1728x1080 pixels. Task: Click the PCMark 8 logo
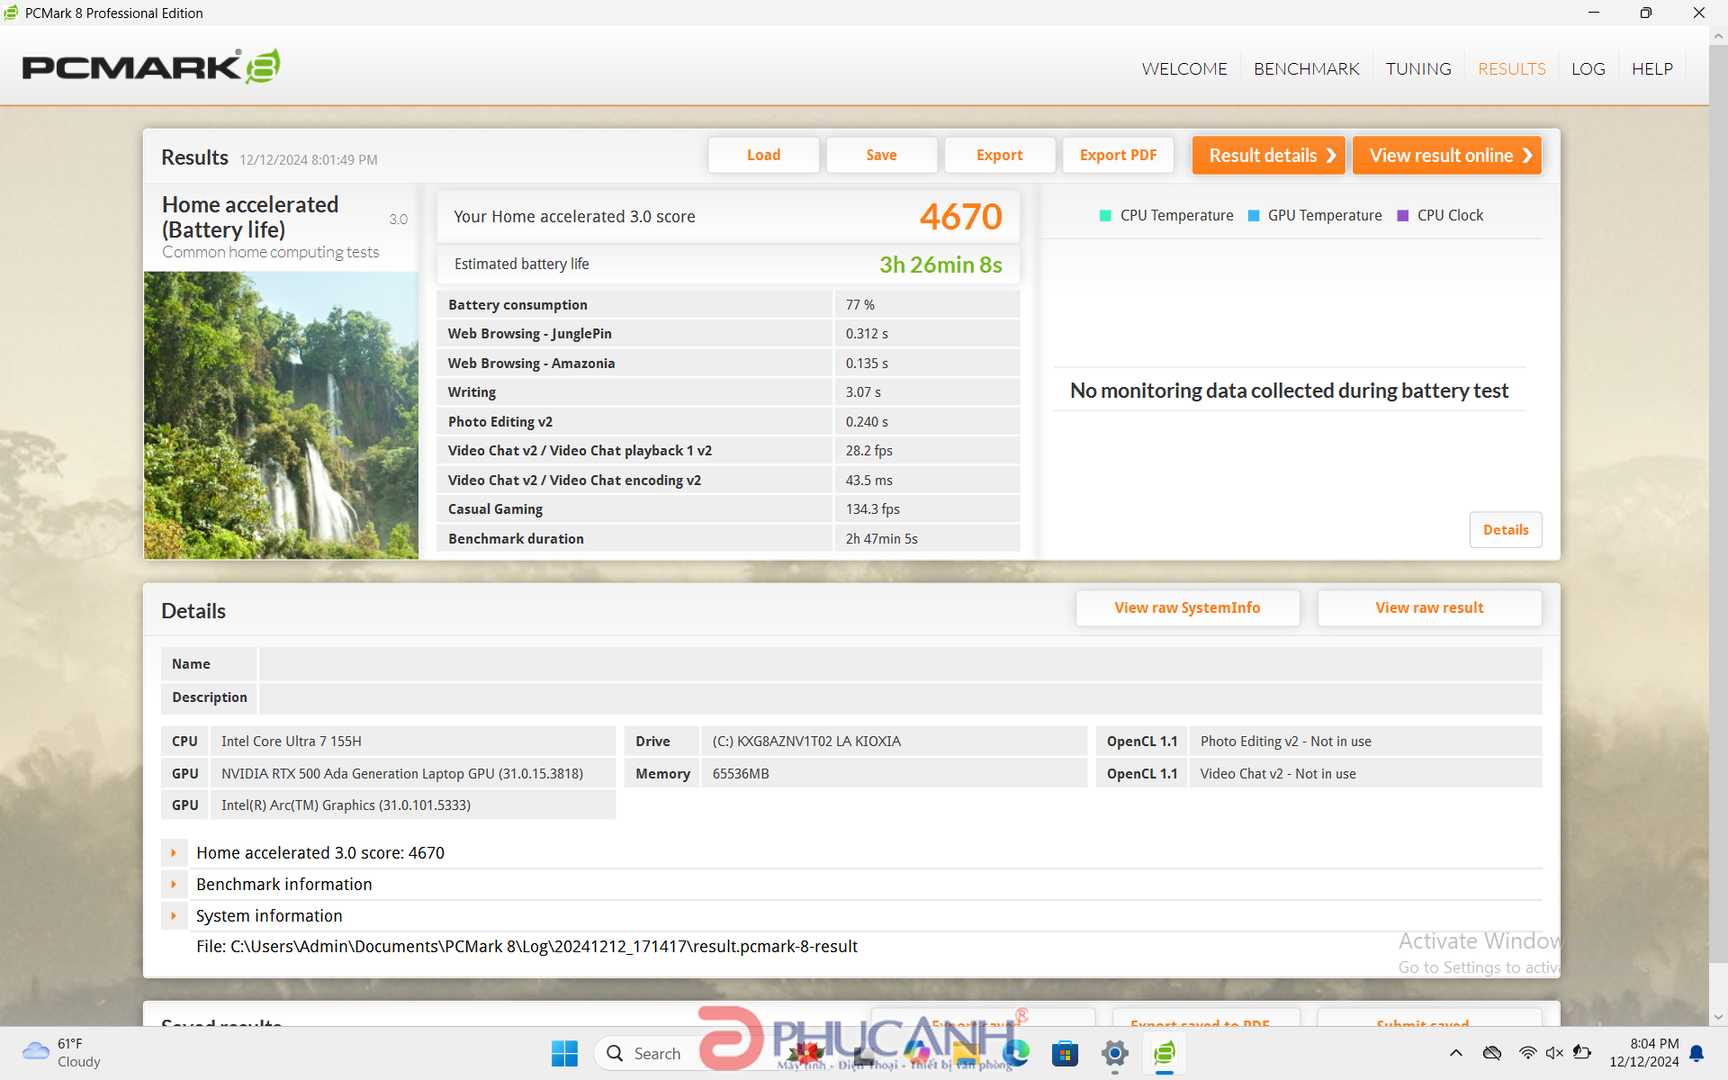point(151,66)
